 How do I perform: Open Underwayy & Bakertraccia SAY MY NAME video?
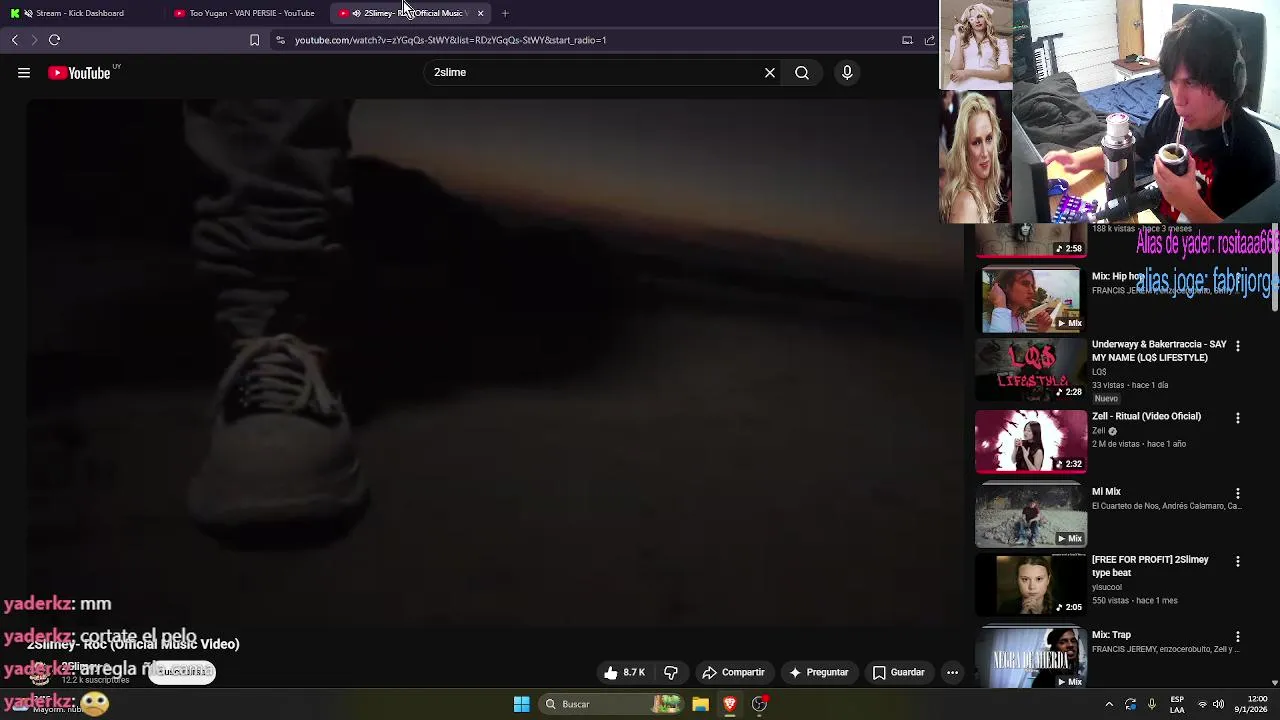click(1158, 351)
